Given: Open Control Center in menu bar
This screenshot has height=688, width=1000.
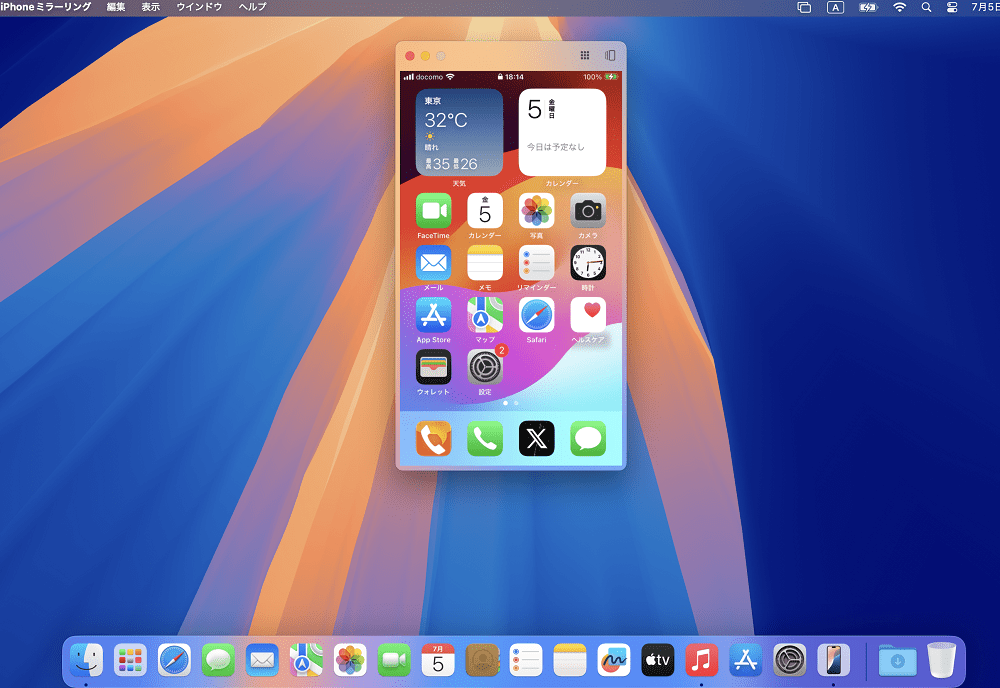Looking at the screenshot, I should click(x=952, y=7).
